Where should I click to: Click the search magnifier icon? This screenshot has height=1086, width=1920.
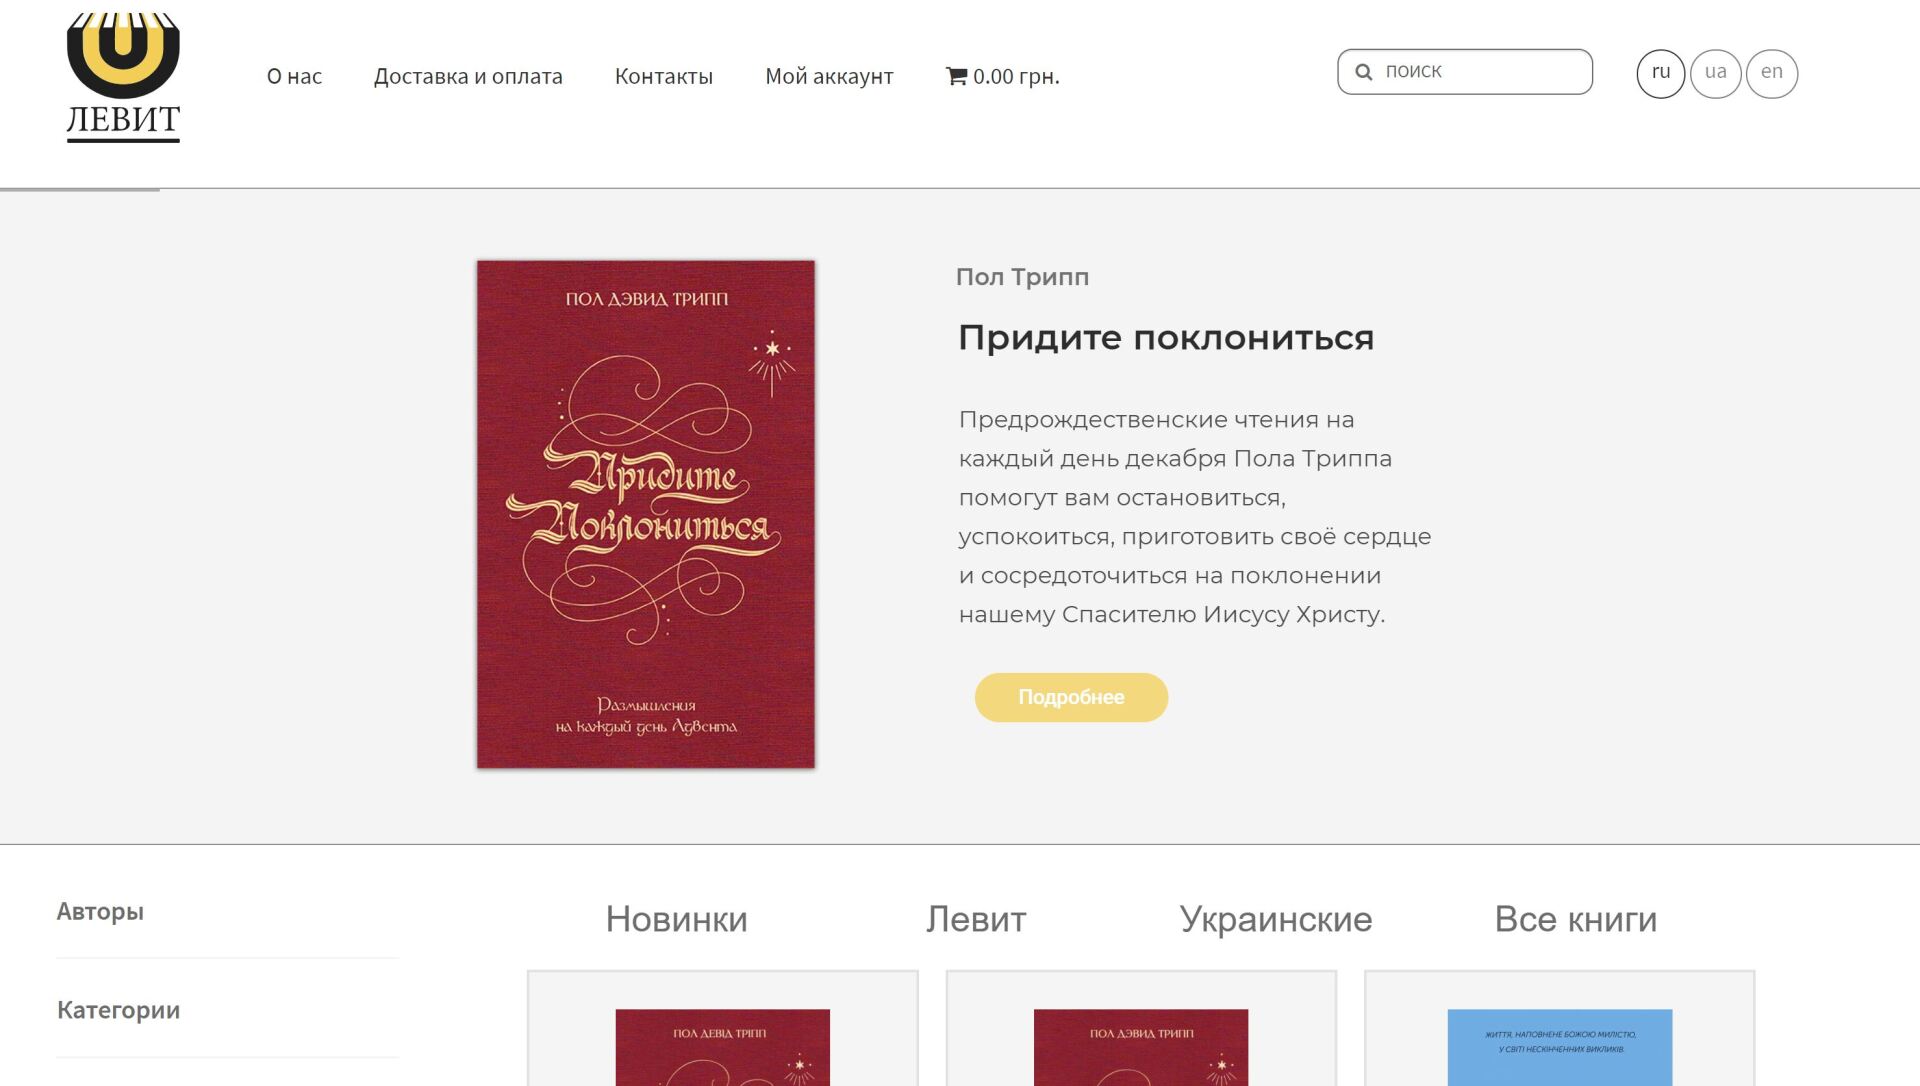[1364, 72]
